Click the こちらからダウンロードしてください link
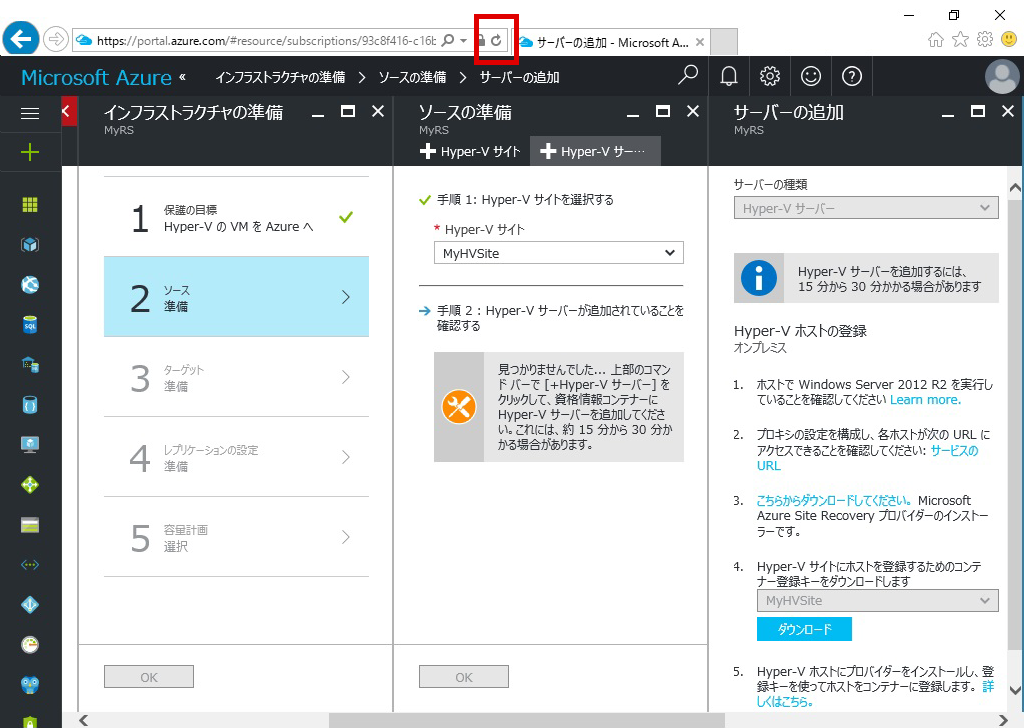The width and height of the screenshot is (1024, 728). [x=835, y=500]
